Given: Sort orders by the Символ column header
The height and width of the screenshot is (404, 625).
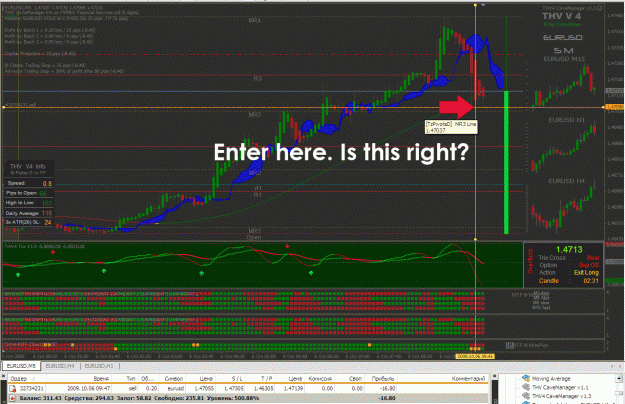Looking at the screenshot, I should (x=173, y=379).
